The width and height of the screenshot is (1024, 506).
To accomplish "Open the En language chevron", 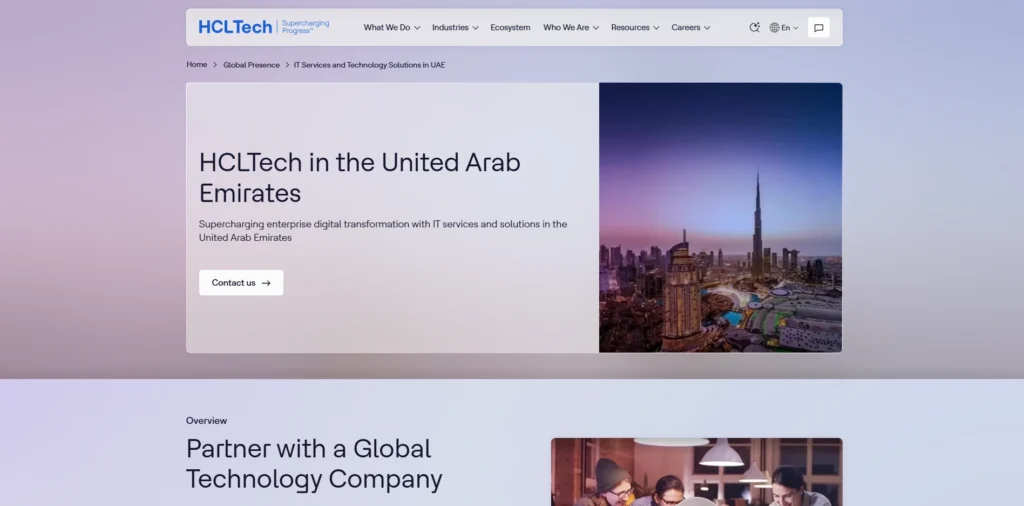I will (795, 28).
